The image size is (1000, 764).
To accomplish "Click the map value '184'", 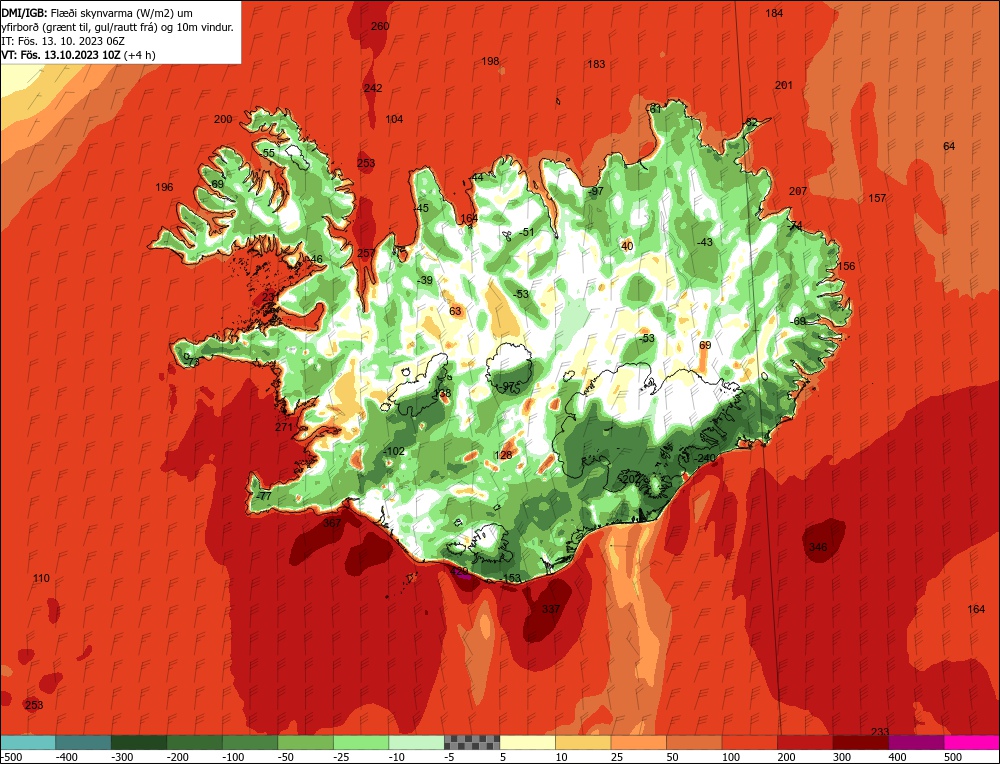I will point(774,13).
